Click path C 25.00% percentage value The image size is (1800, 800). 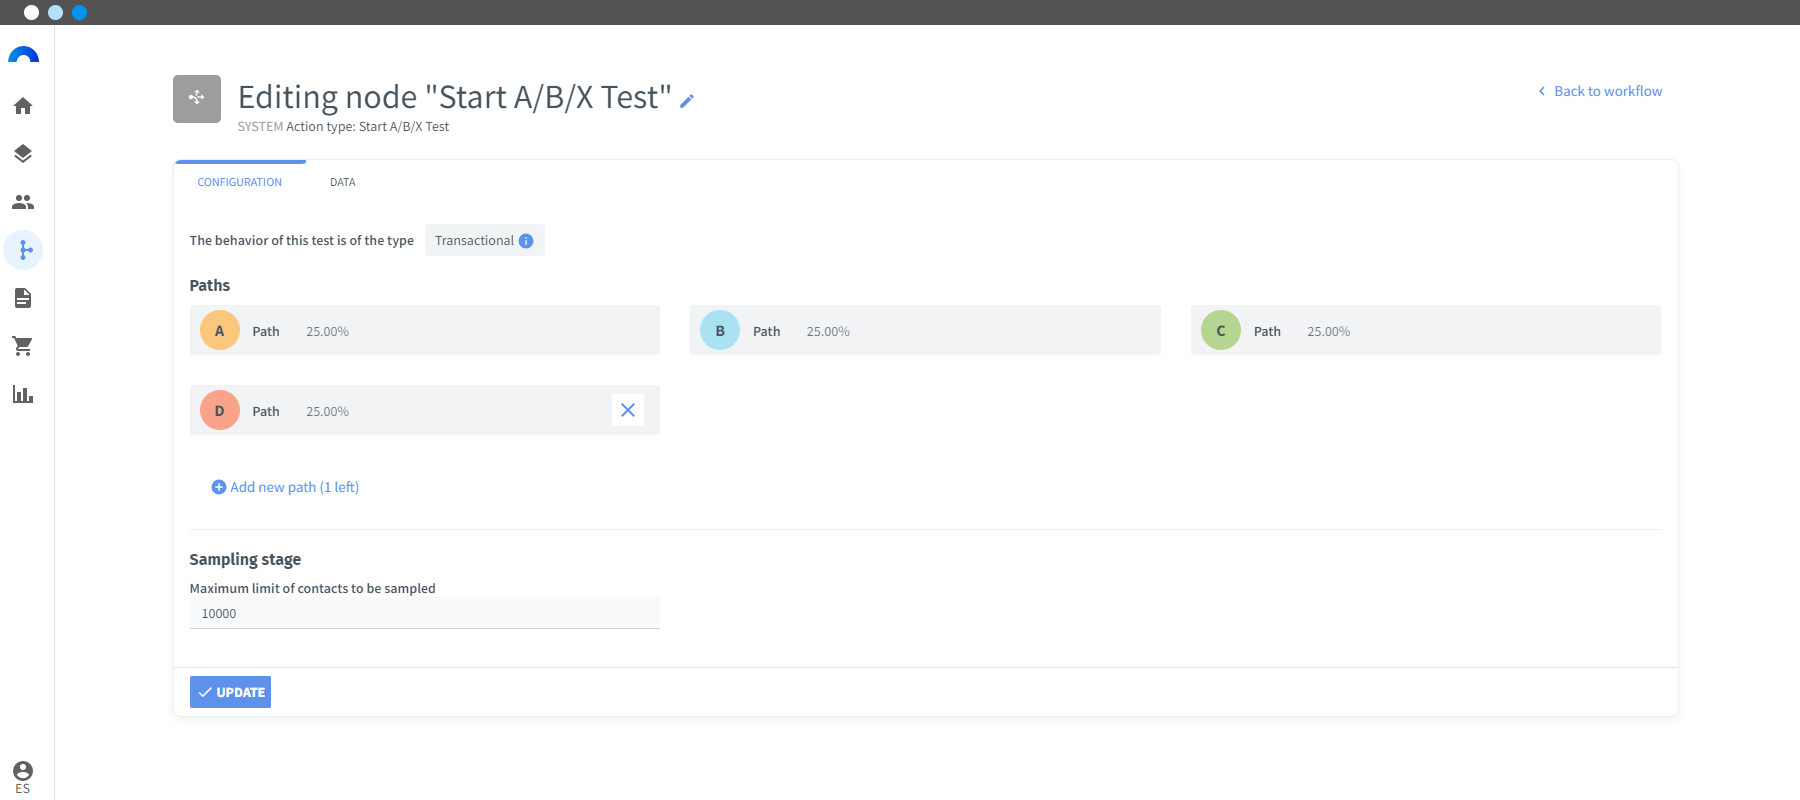pos(1329,331)
